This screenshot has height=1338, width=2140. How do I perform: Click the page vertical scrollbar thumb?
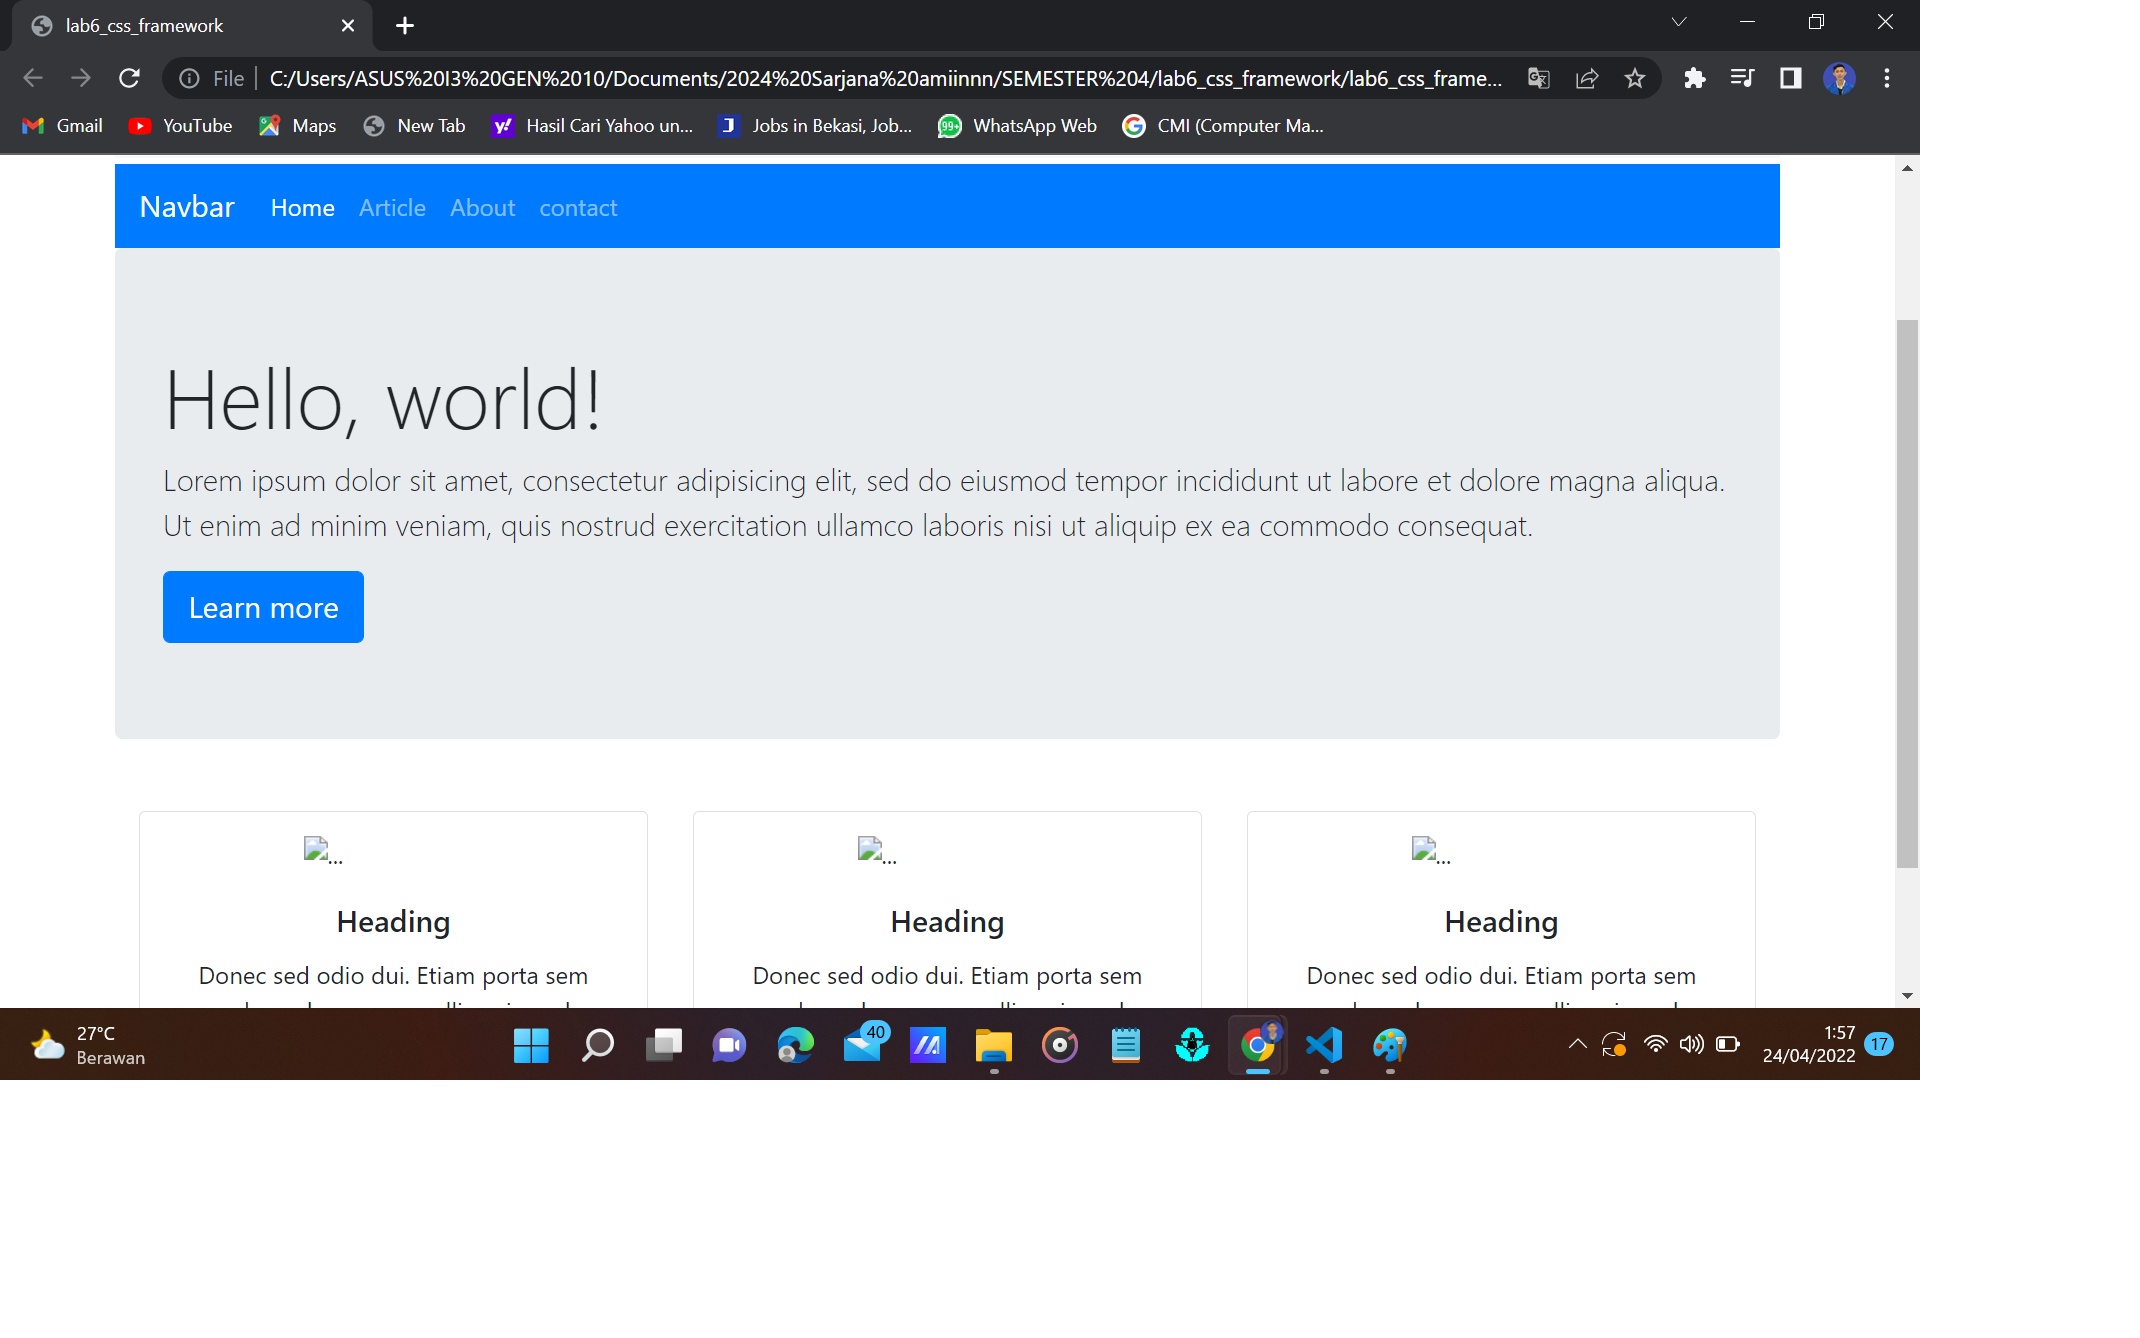coord(1907,594)
